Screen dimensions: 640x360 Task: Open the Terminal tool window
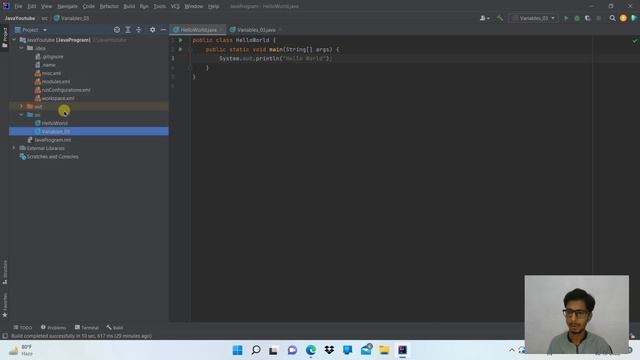coord(87,327)
